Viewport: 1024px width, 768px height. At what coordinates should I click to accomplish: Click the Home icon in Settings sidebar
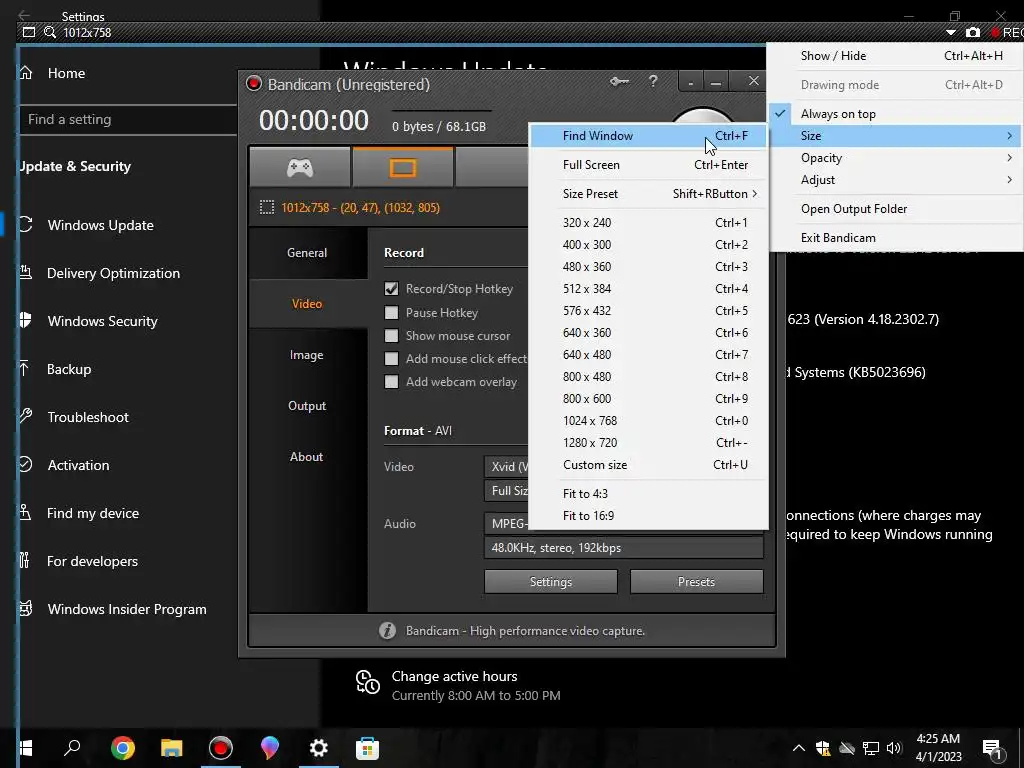[25, 72]
